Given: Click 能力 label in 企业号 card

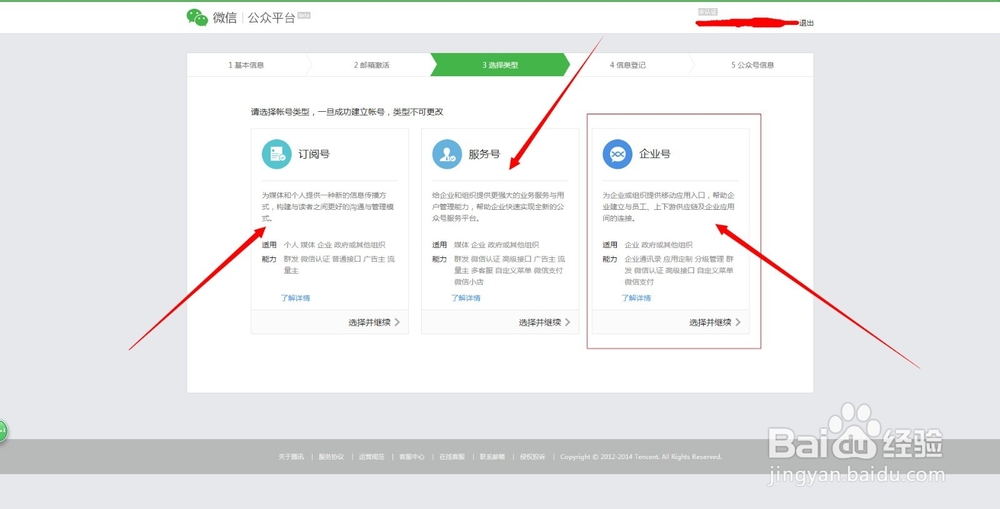Looking at the screenshot, I should click(610, 259).
